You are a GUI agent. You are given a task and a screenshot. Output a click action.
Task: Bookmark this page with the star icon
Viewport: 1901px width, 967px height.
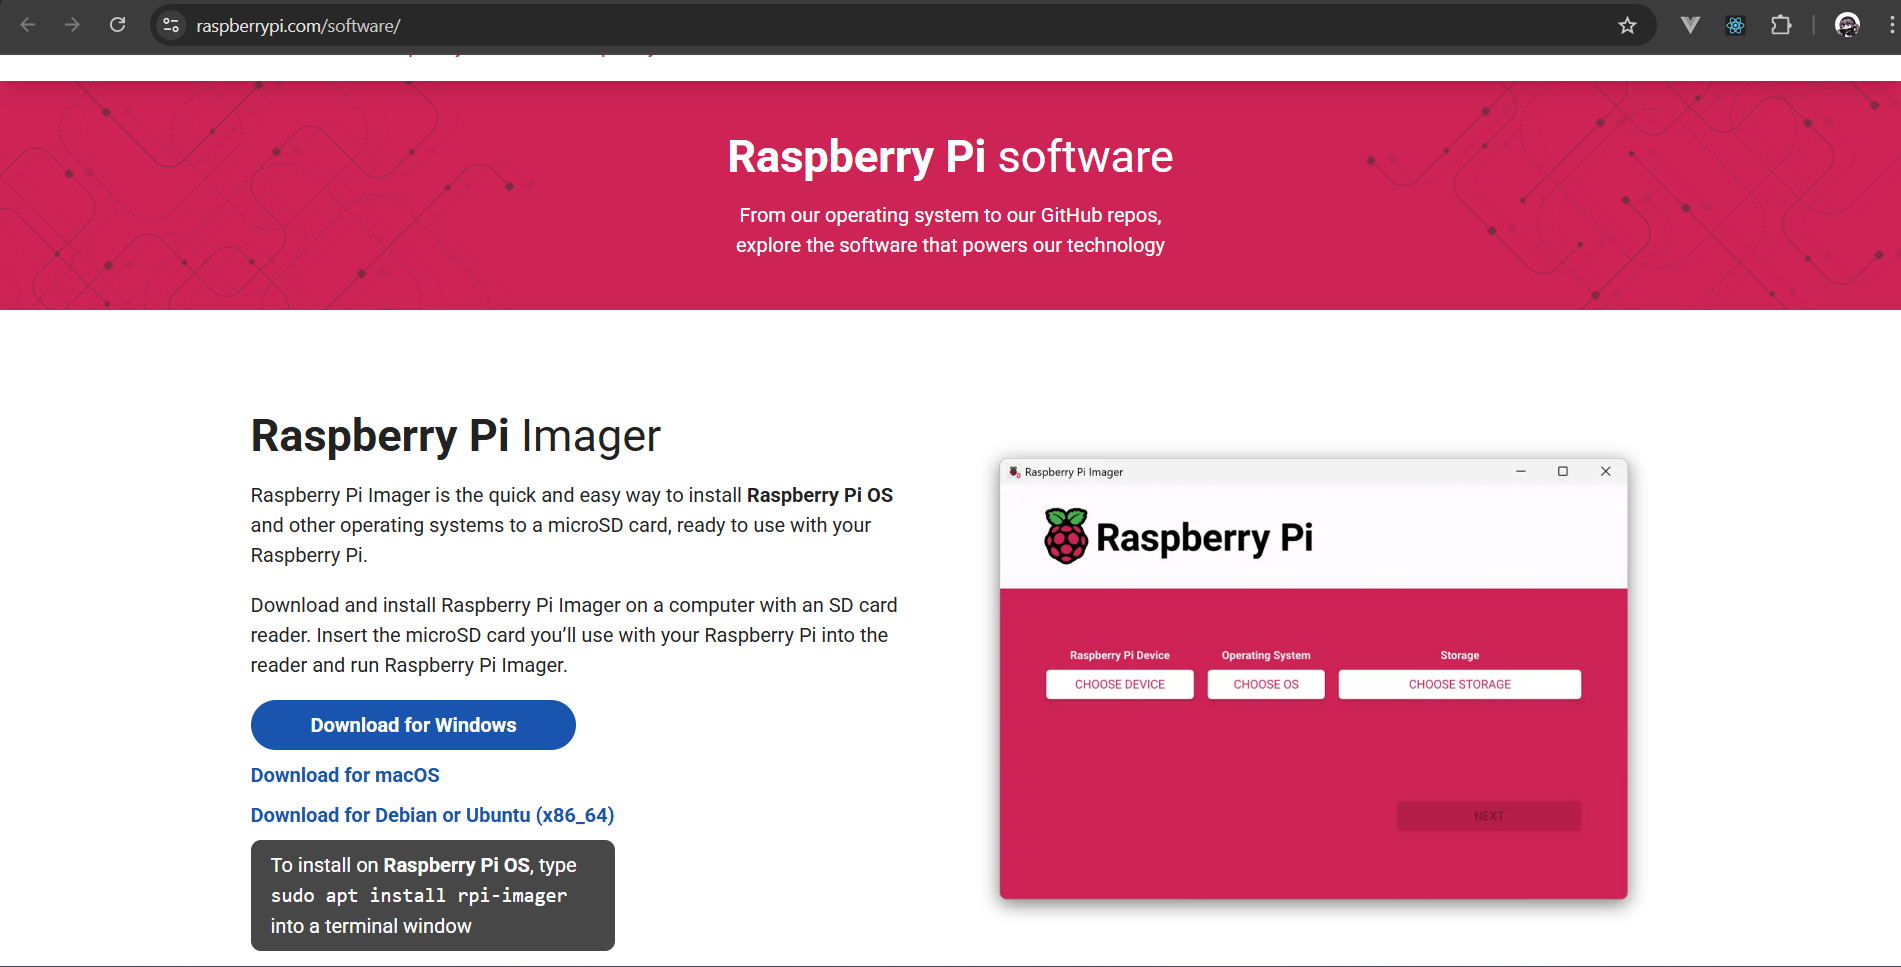click(x=1627, y=25)
